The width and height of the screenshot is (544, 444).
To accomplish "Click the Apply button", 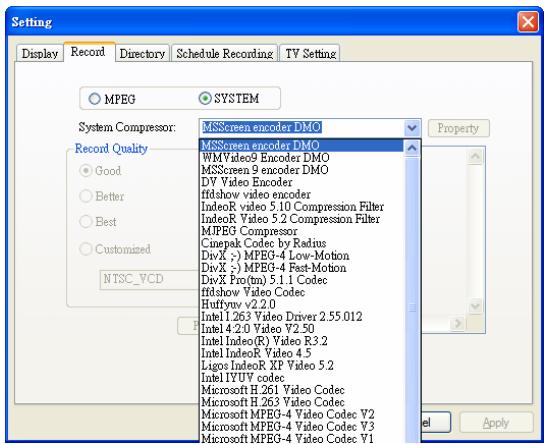I will point(496,423).
